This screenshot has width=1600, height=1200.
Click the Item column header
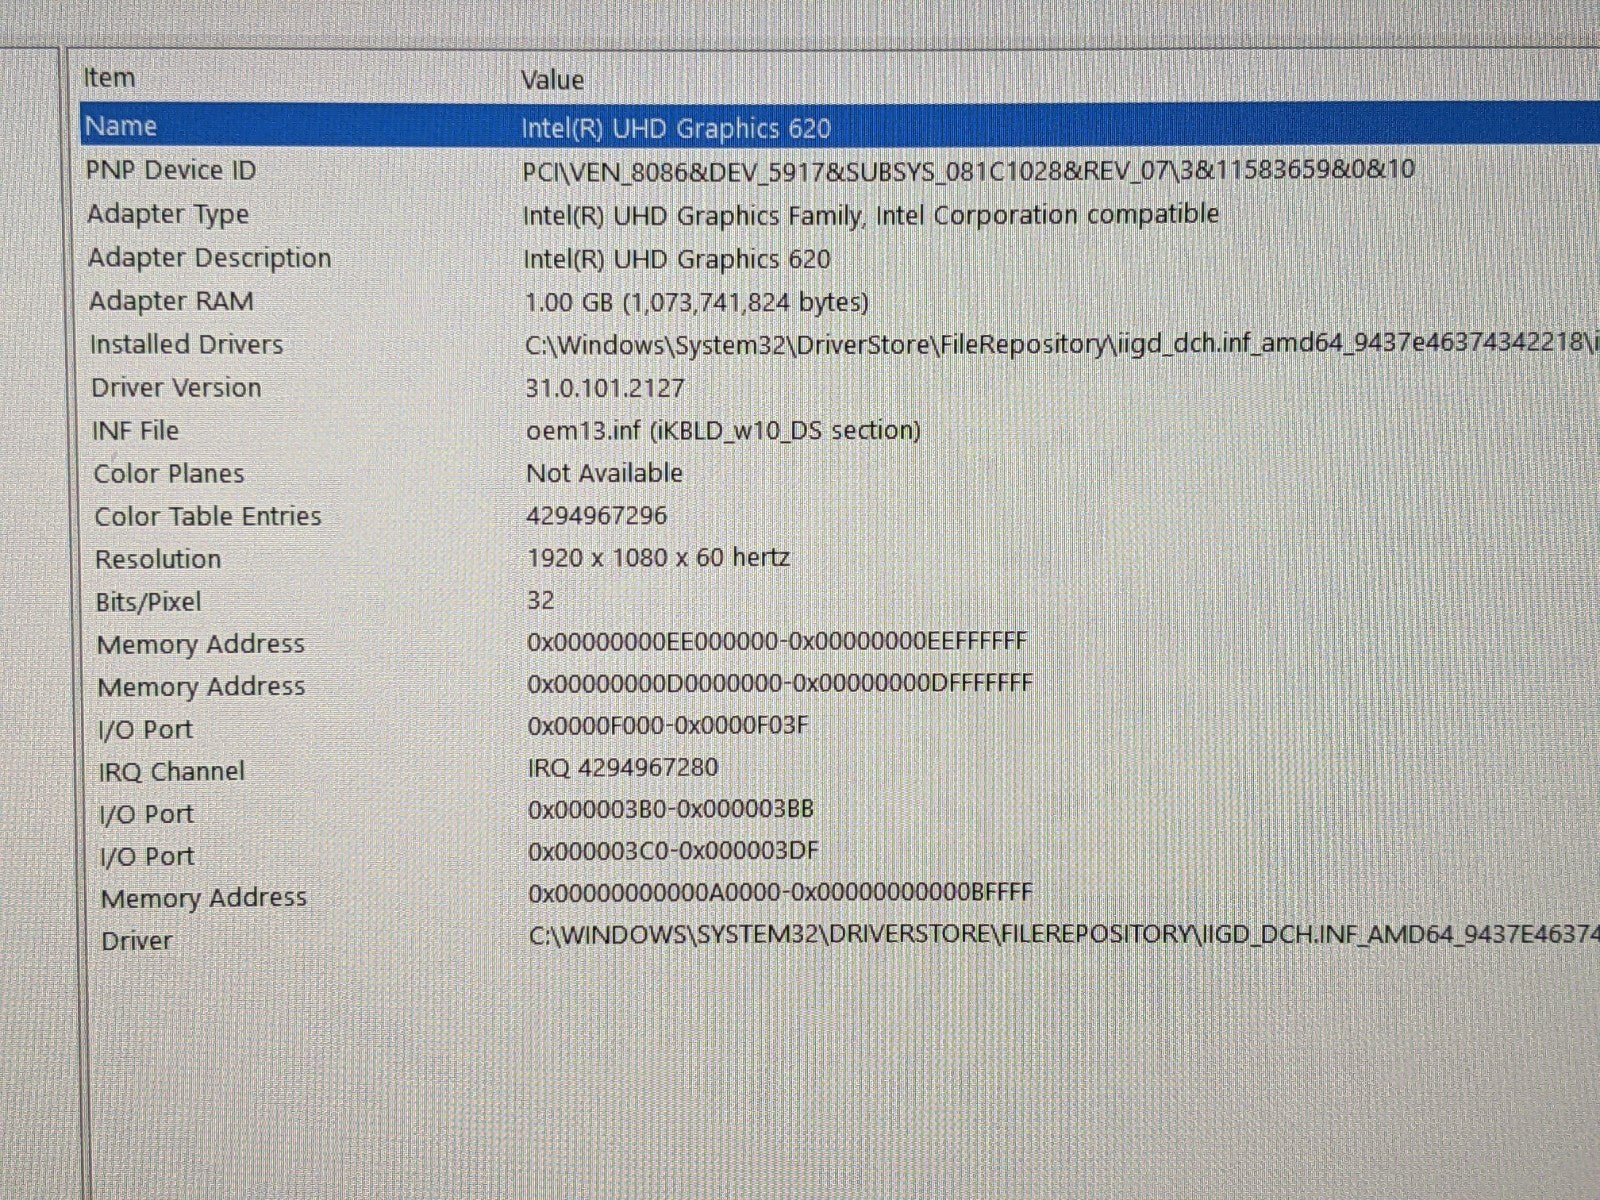tap(109, 78)
